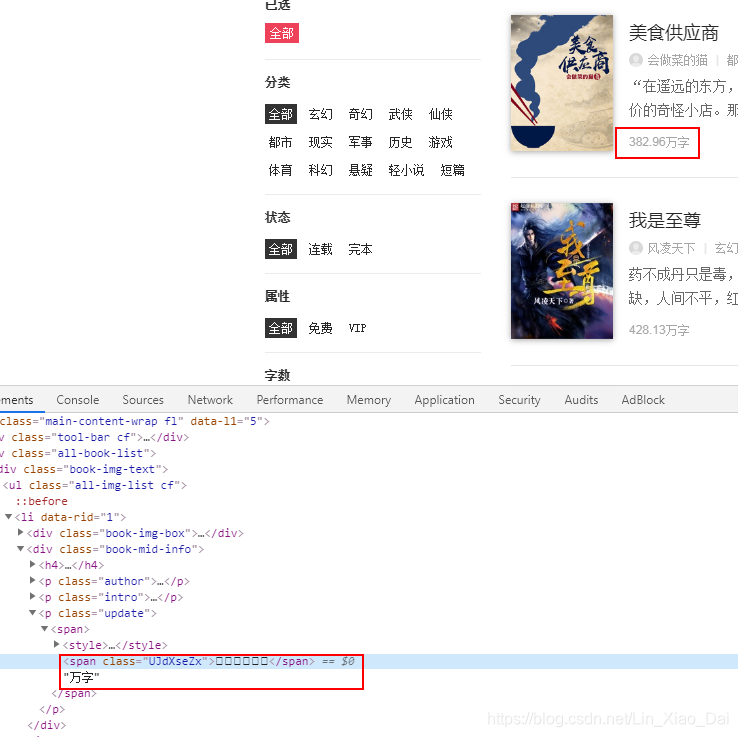
Task: Pick the 军事 category filter
Action: click(x=361, y=142)
